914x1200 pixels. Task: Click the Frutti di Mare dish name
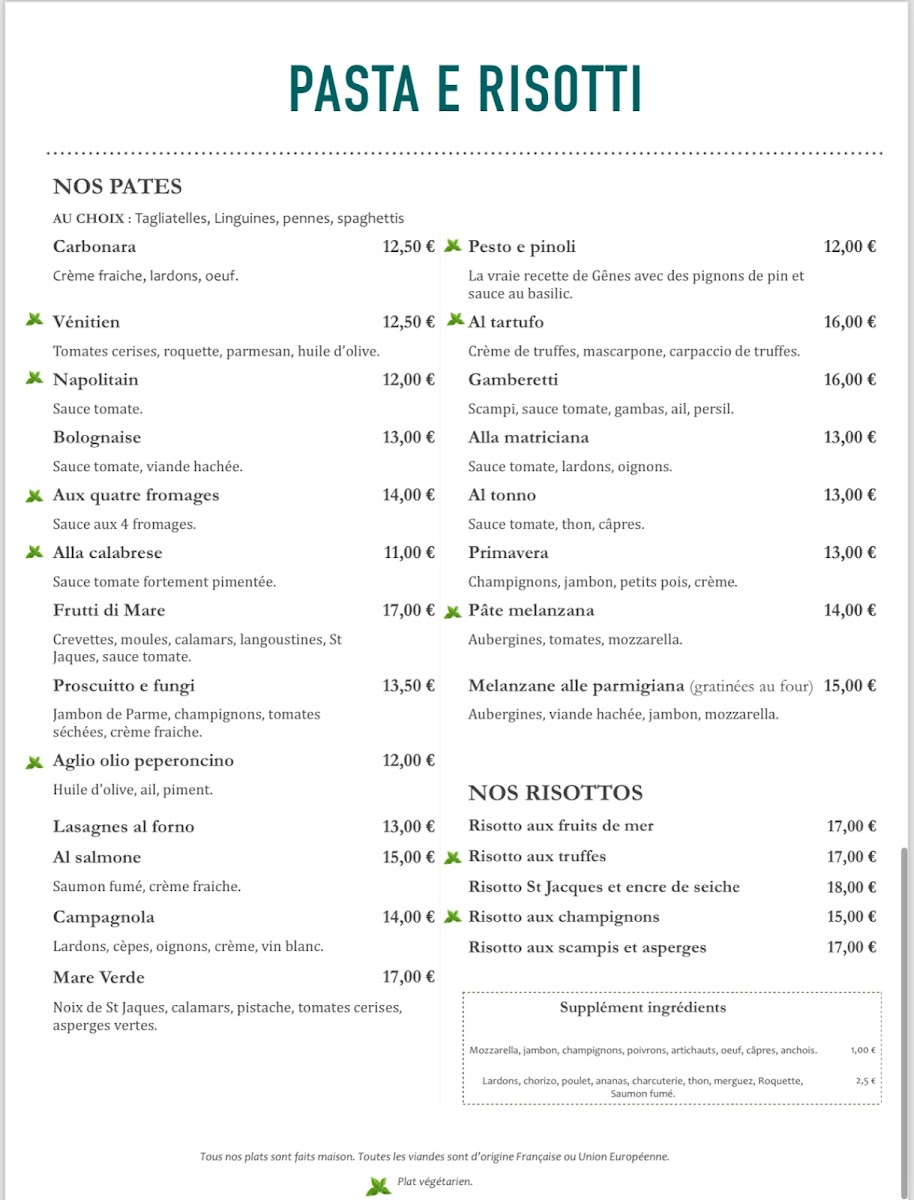109,610
